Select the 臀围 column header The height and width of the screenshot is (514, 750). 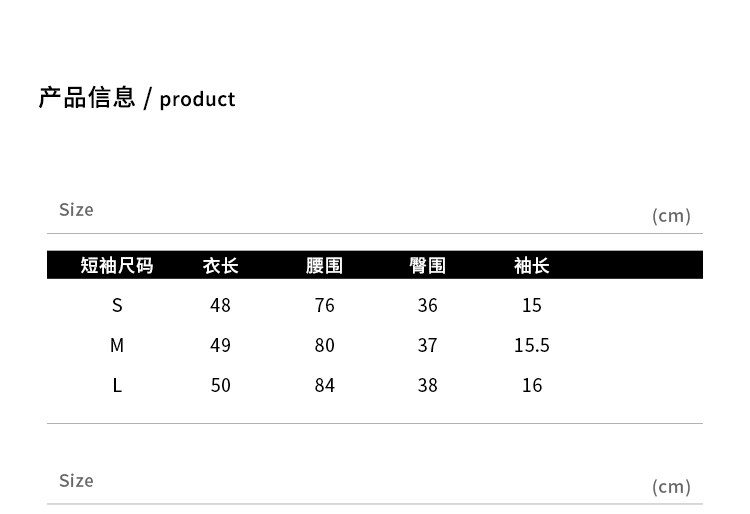pyautogui.click(x=428, y=265)
